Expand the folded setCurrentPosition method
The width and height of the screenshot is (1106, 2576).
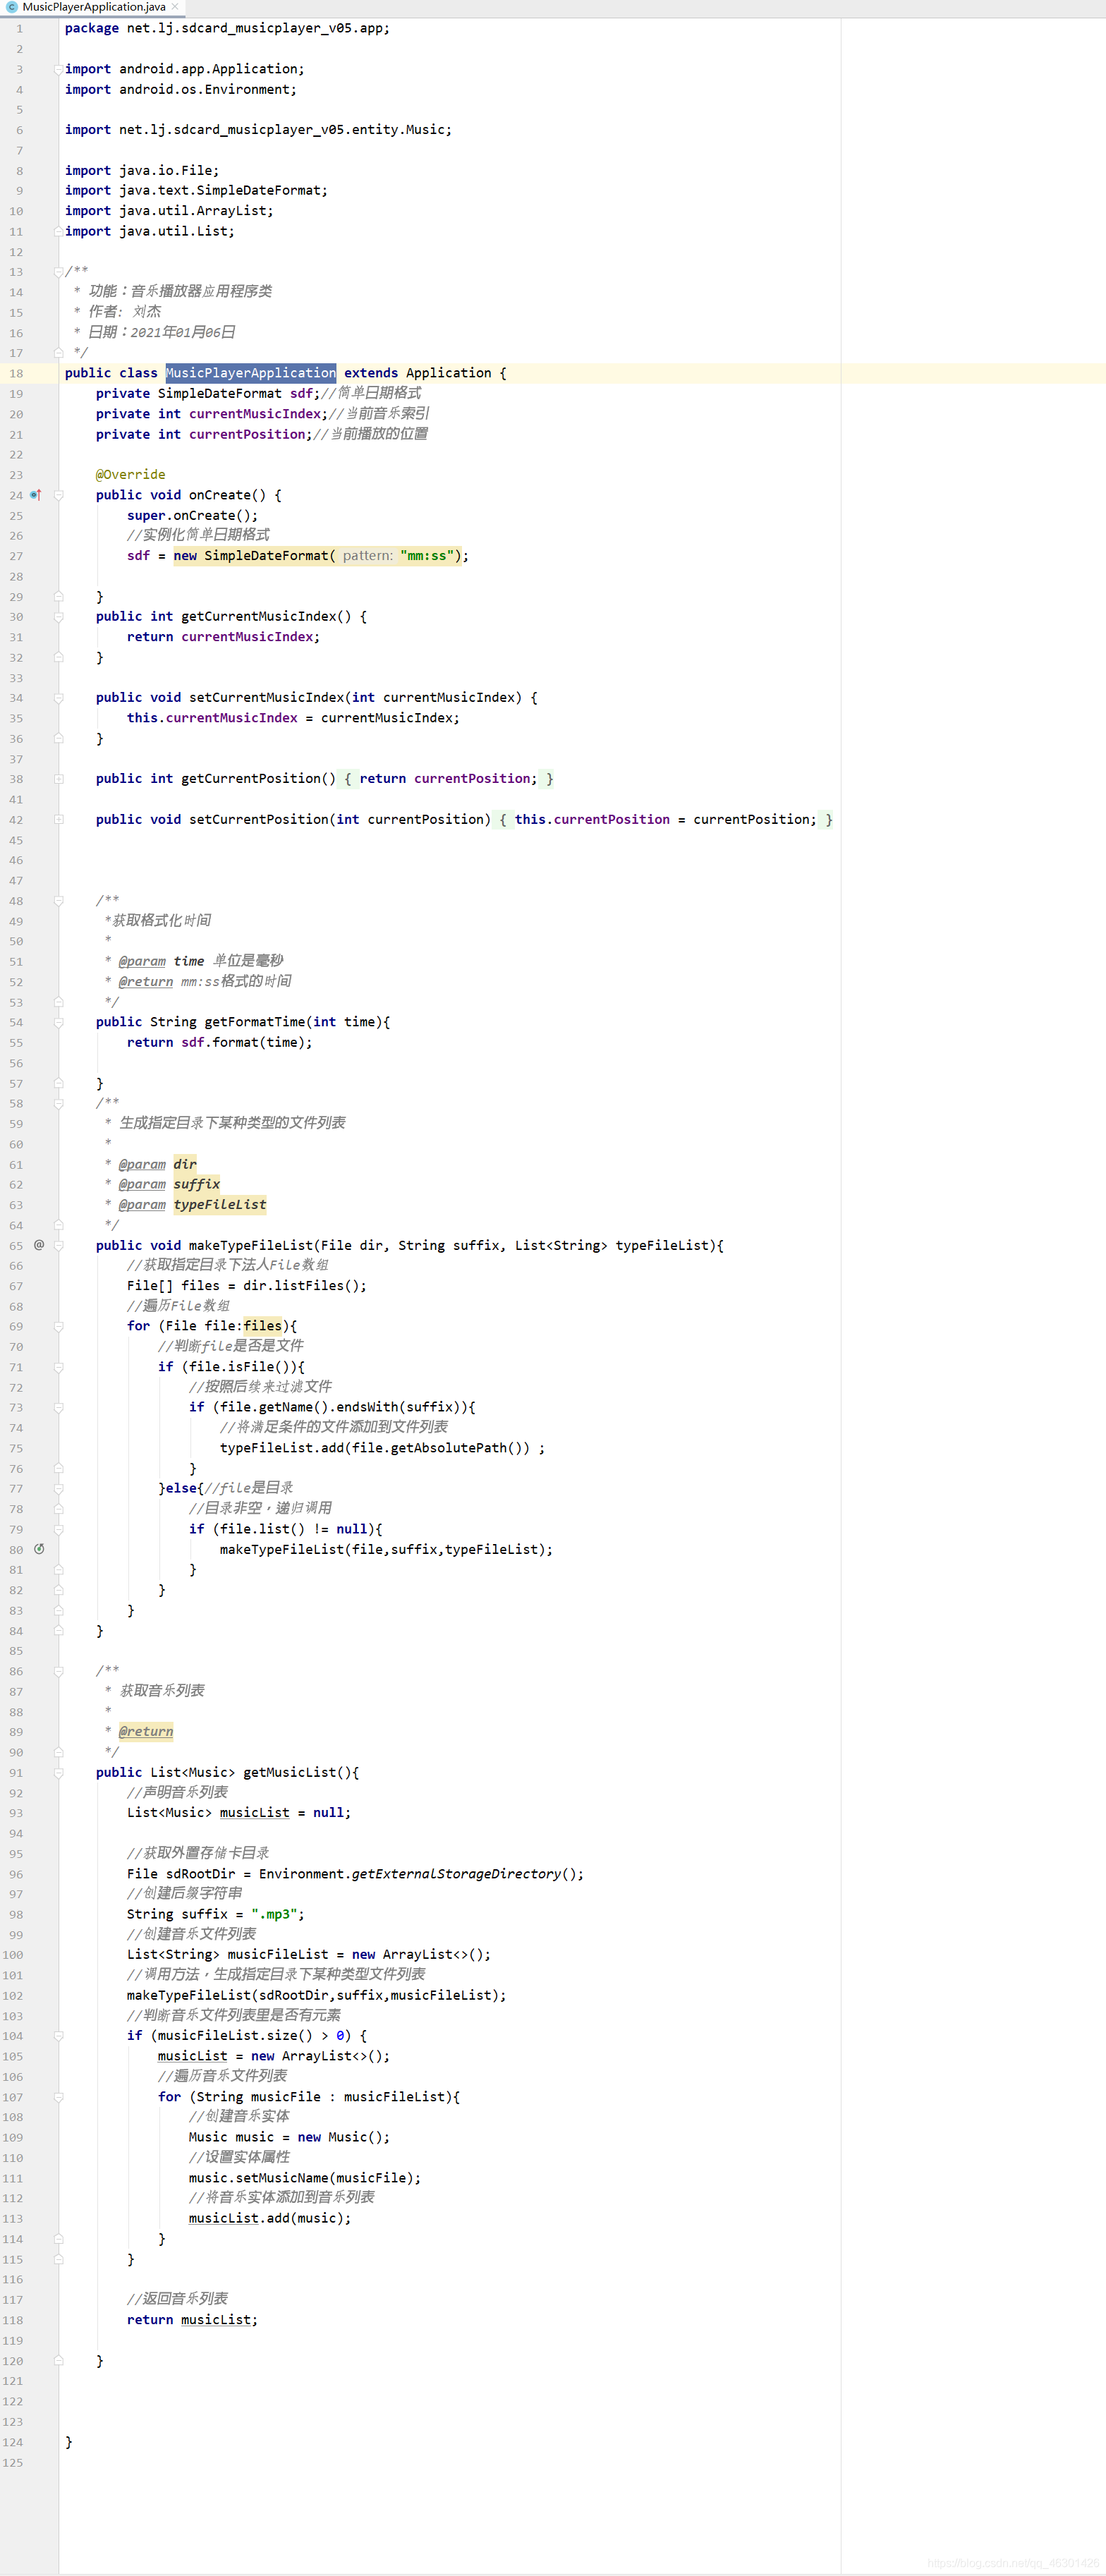pyautogui.click(x=58, y=819)
